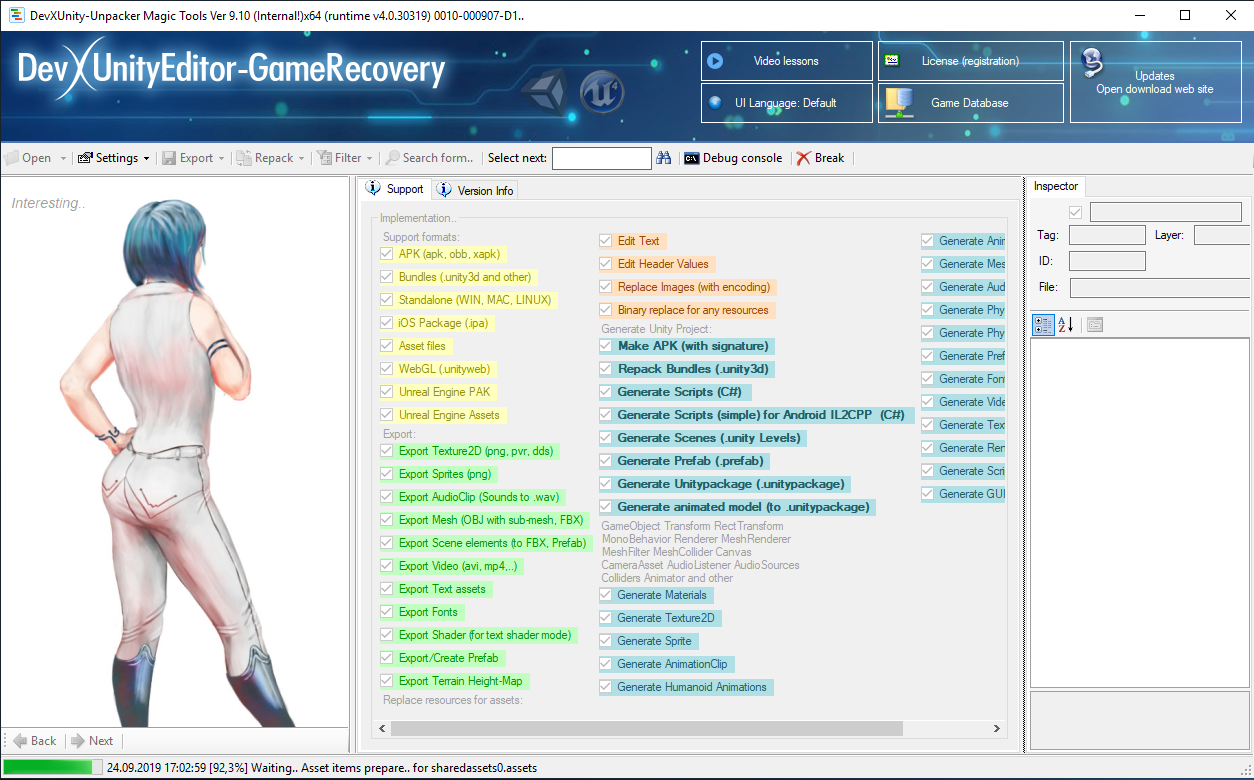Expand the Repack dropdown arrow
The width and height of the screenshot is (1254, 780).
(301, 158)
